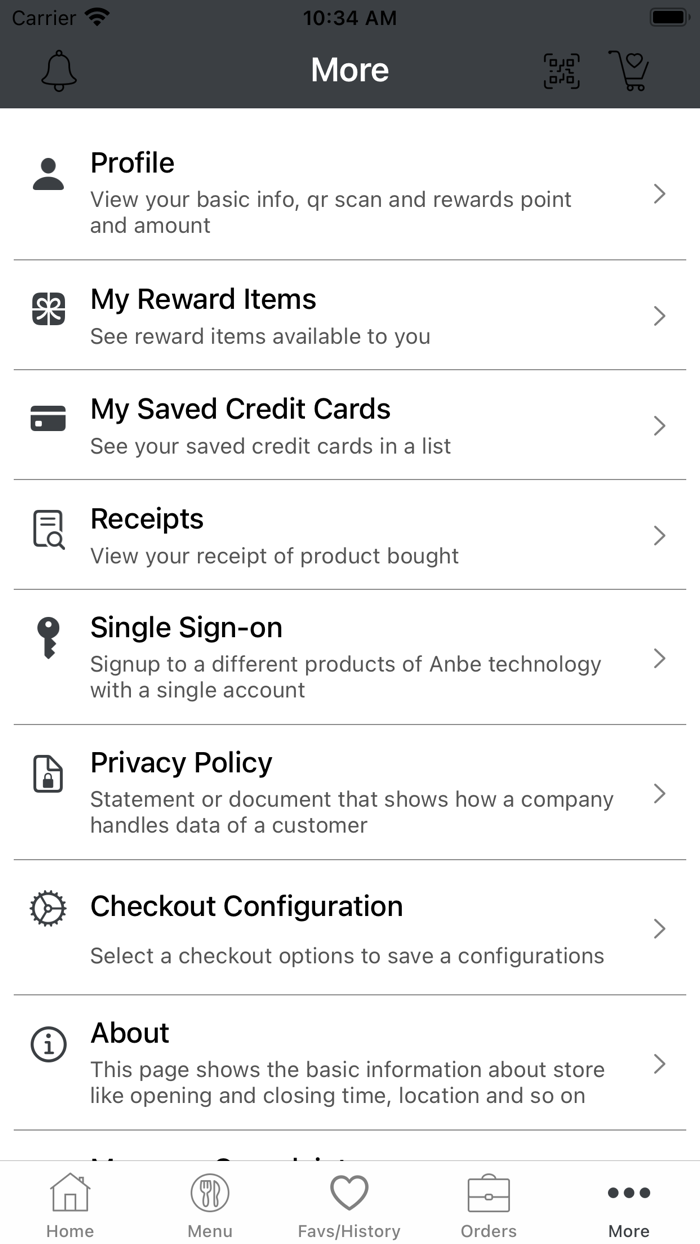Expand the Profile row chevron
Screen dimensions: 700x1244
point(659,194)
